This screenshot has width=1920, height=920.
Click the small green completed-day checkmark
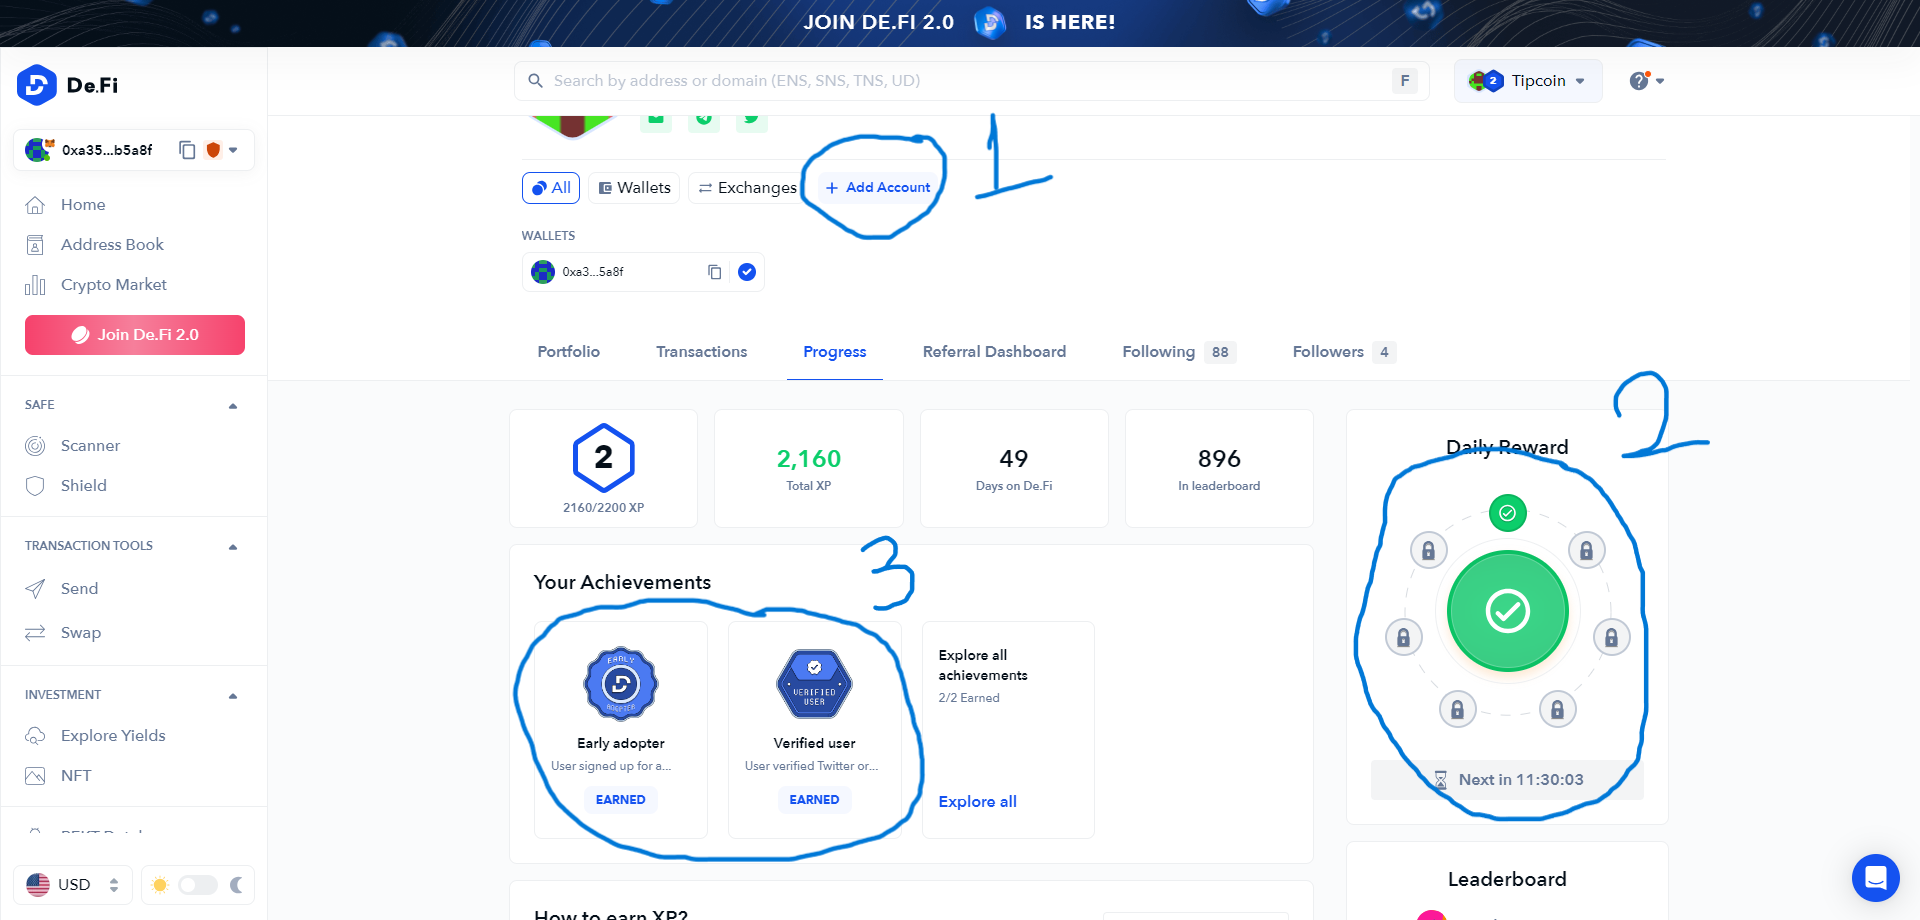[x=1508, y=513]
